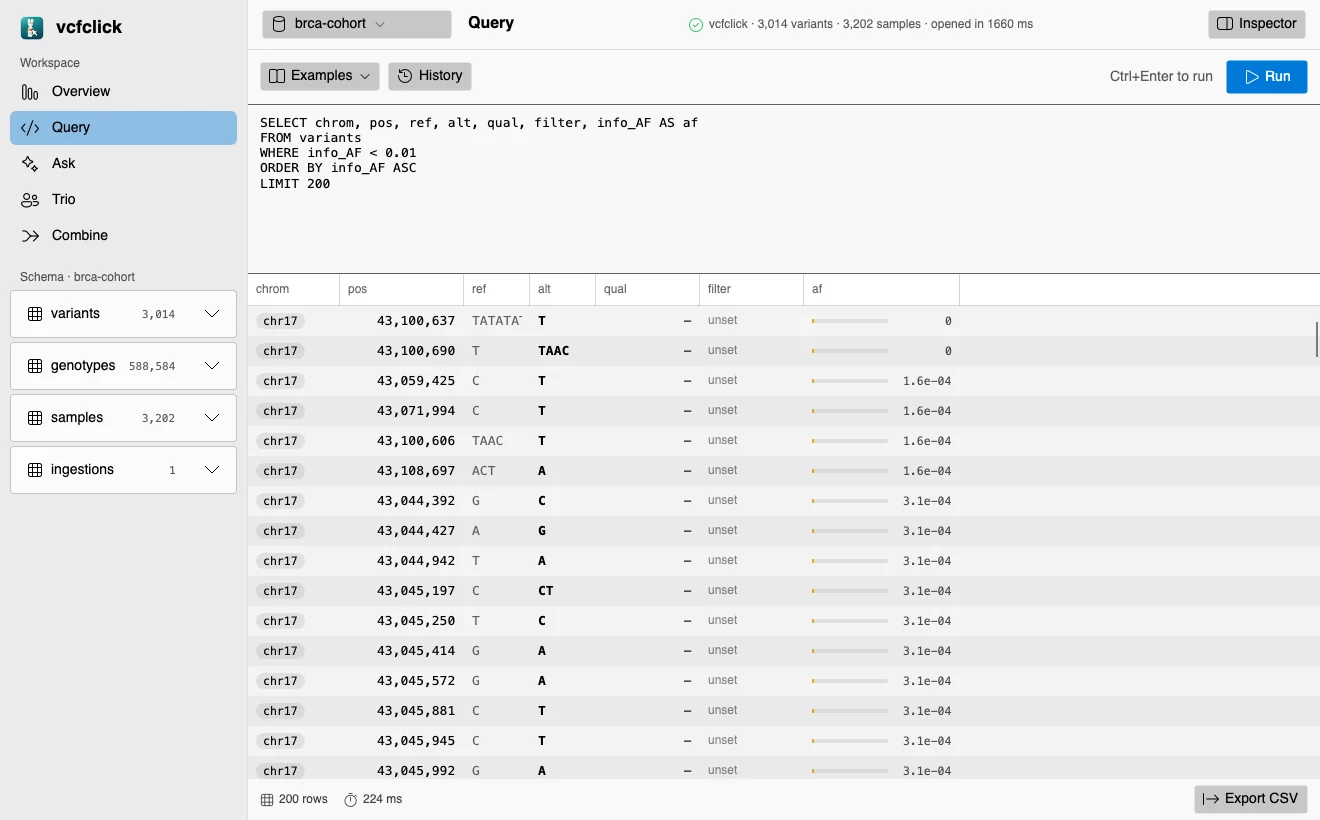Image resolution: width=1320 pixels, height=820 pixels.
Task: Click the Export CSV arrow icon
Action: click(1211, 799)
